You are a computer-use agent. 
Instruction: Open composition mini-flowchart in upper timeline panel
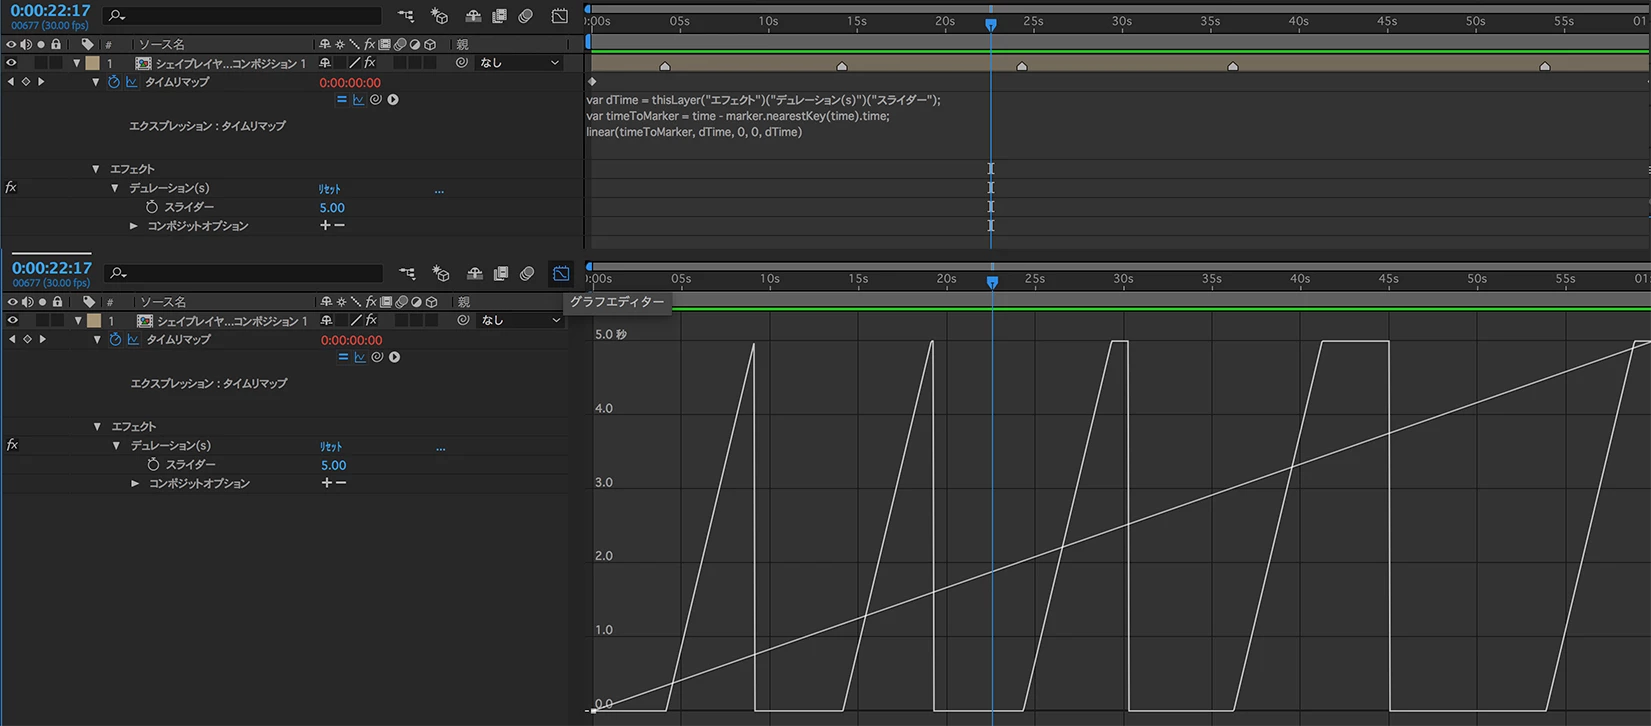coord(406,16)
